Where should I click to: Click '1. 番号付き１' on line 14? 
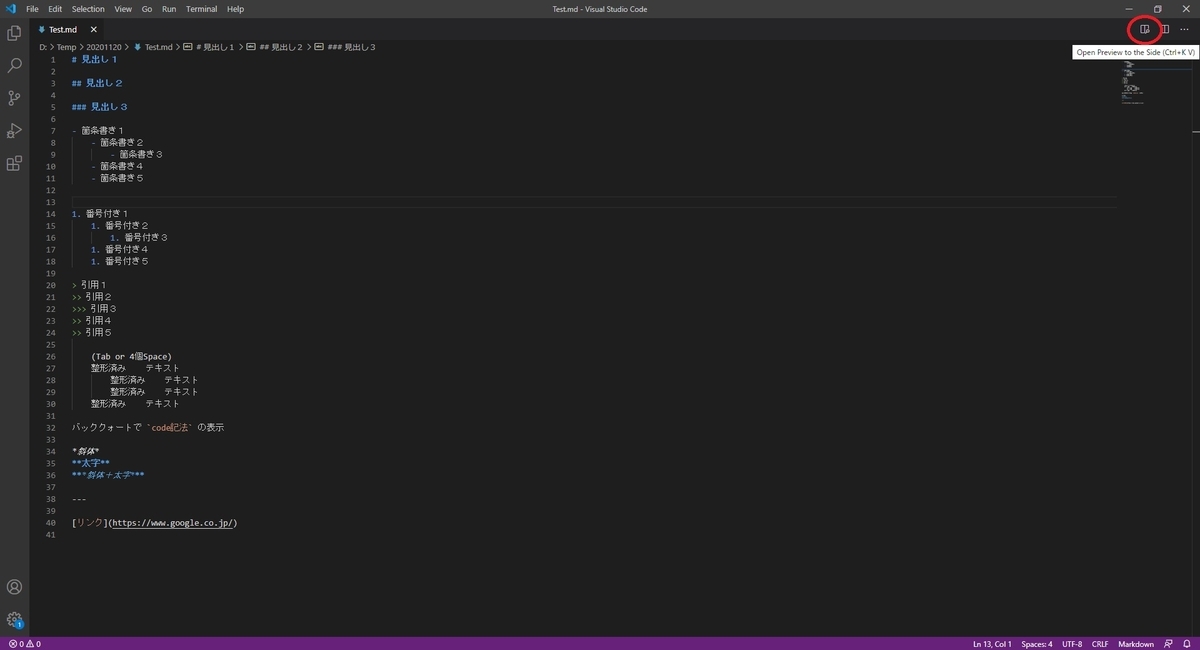(100, 214)
